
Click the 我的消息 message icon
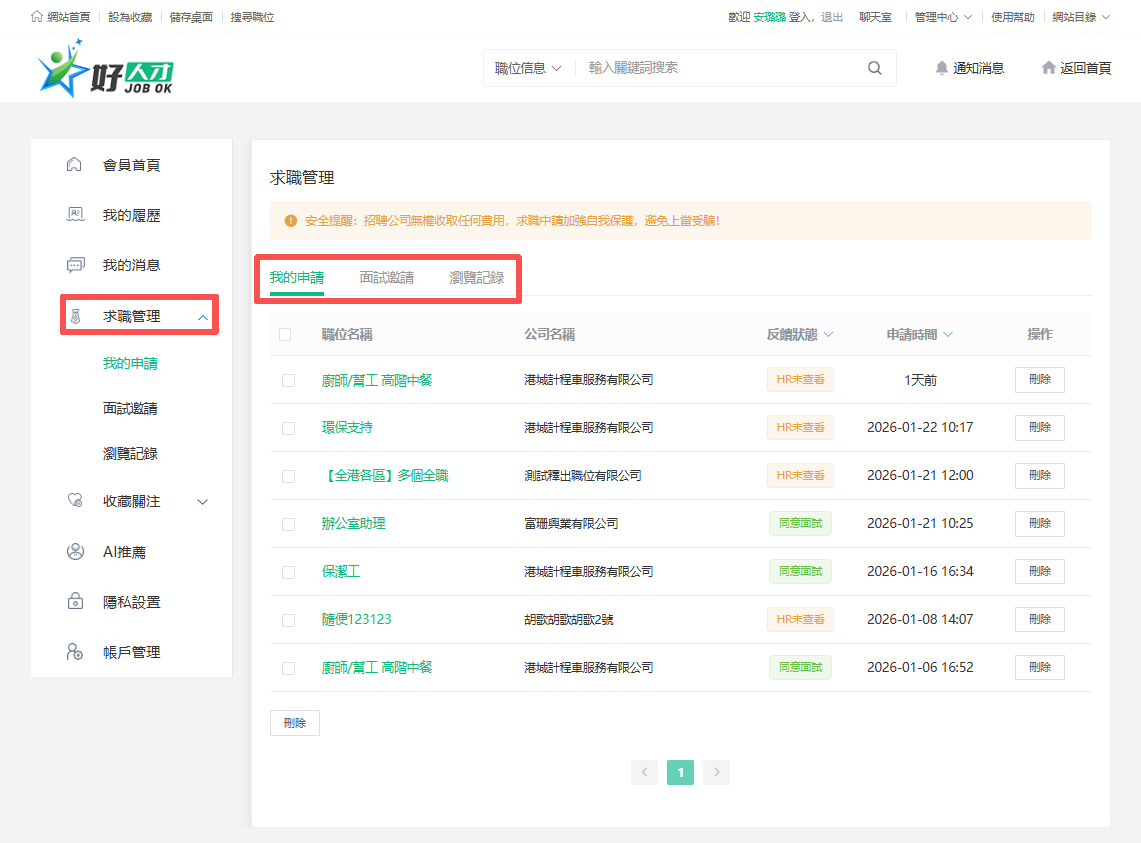tap(74, 265)
